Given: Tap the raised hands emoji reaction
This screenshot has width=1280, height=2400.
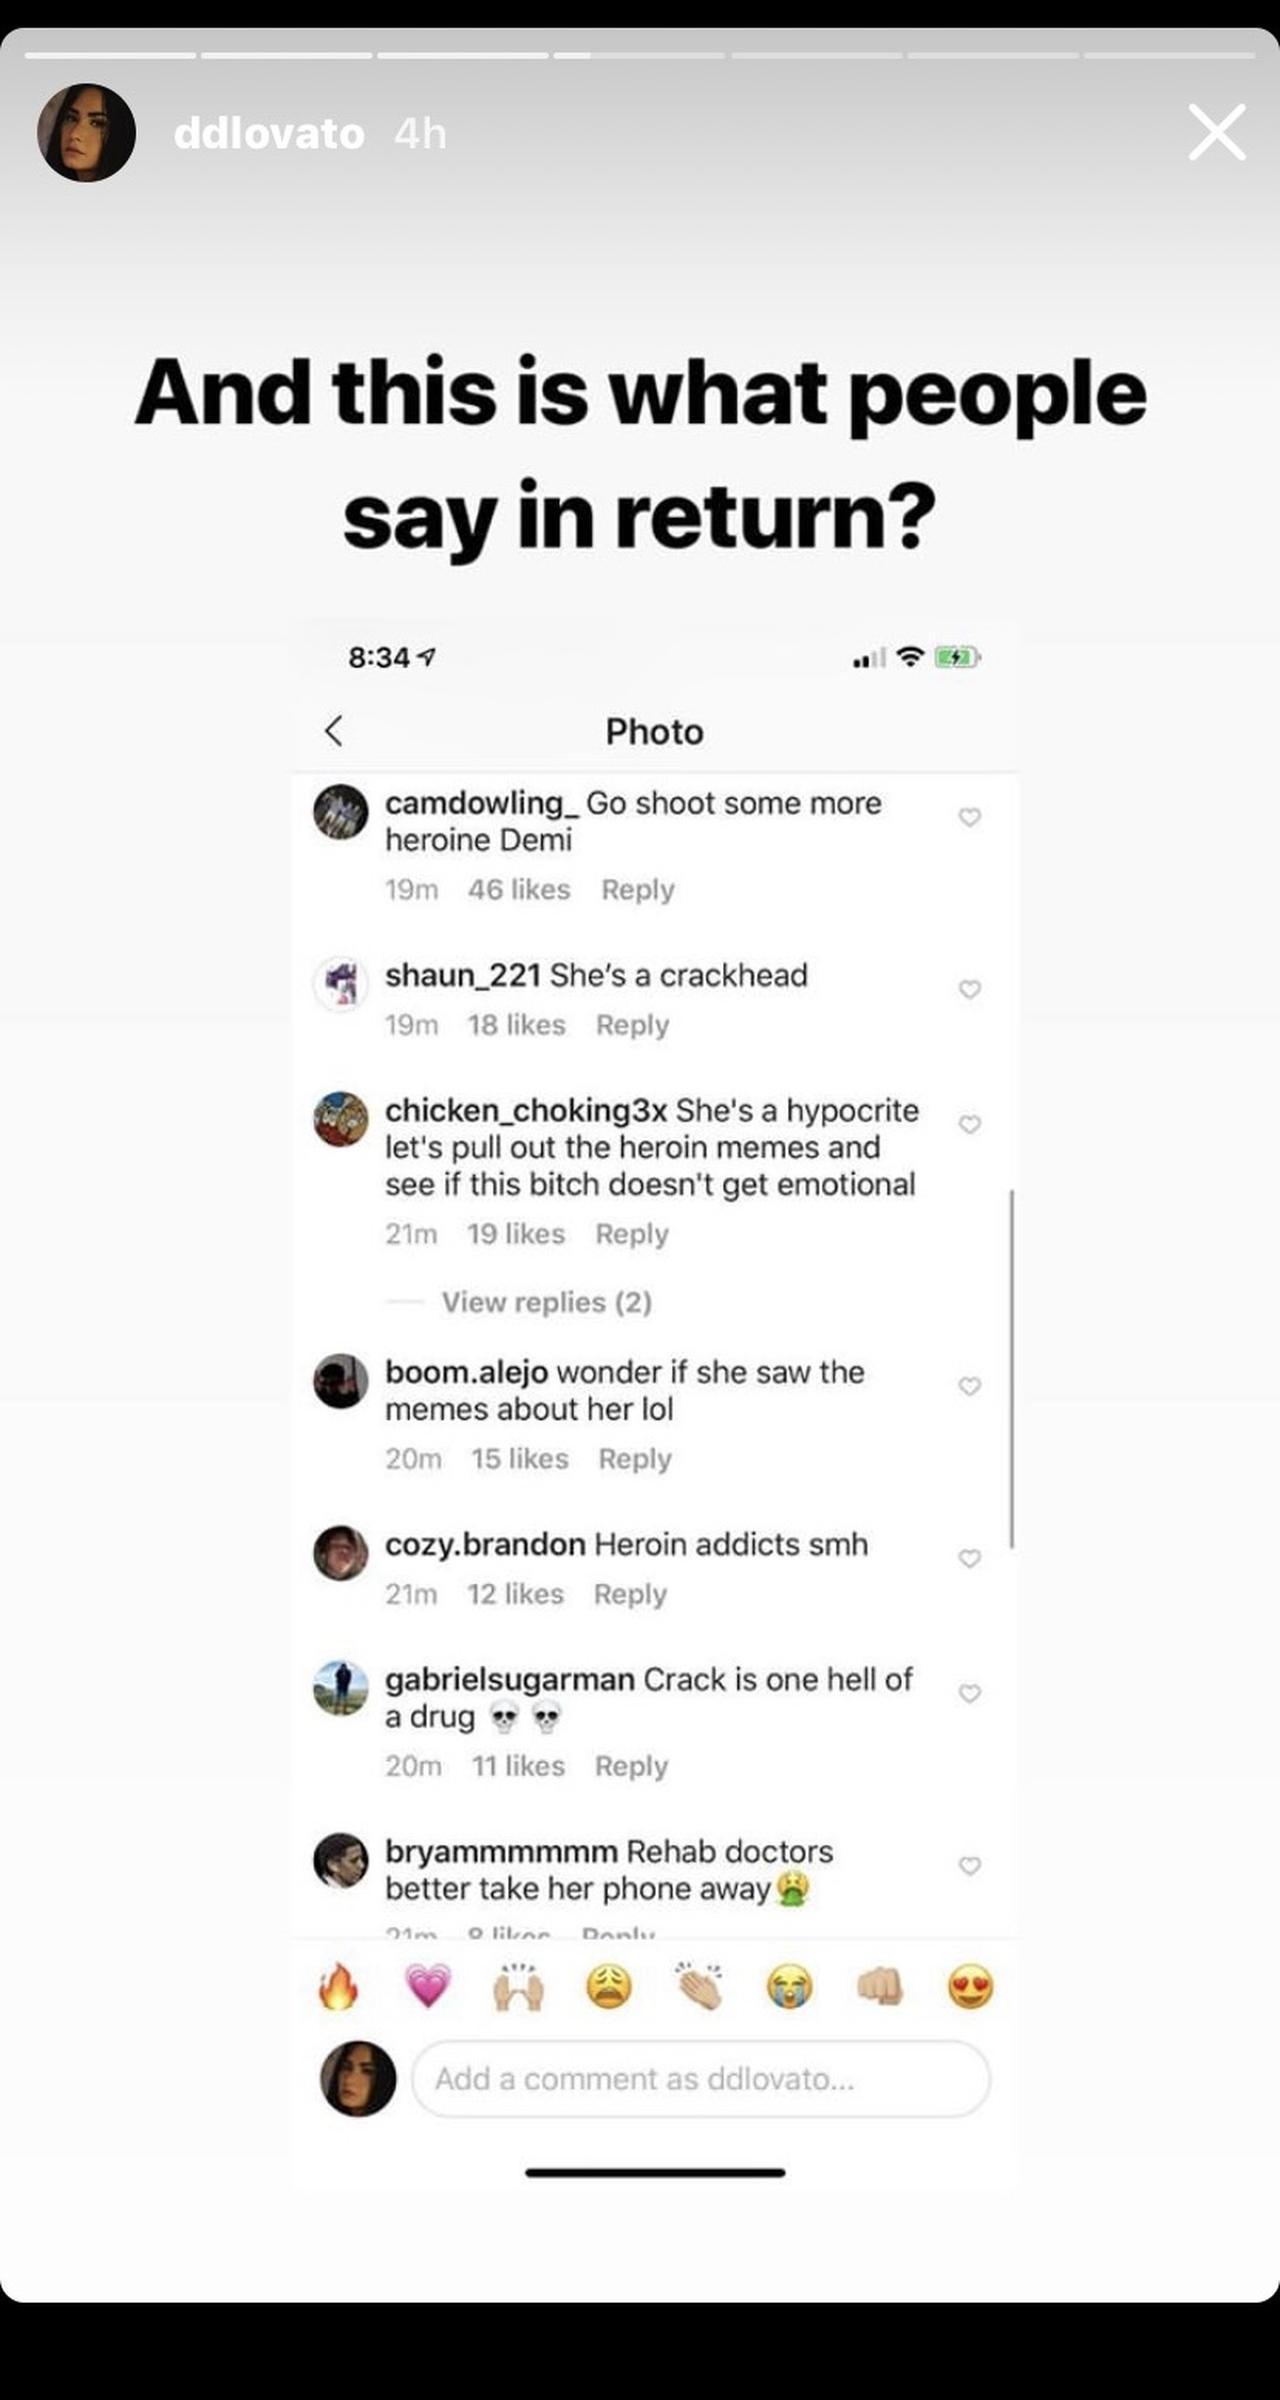Looking at the screenshot, I should pos(518,1986).
